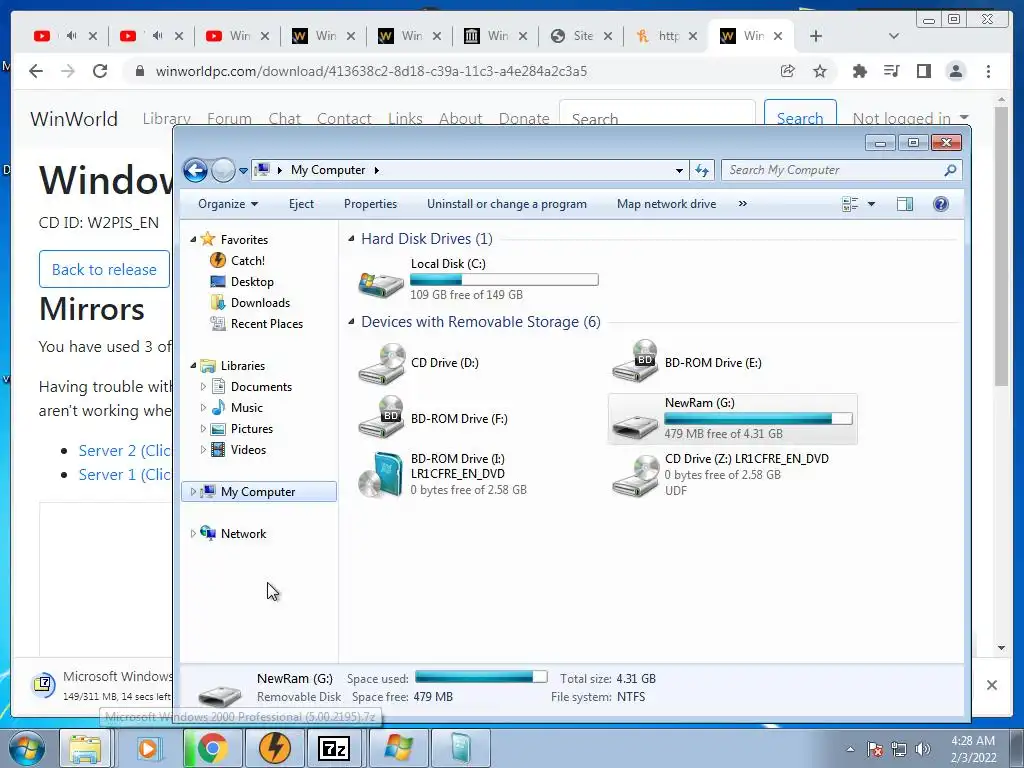
Task: Open Explorer Help question mark icon
Action: pyautogui.click(x=940, y=204)
